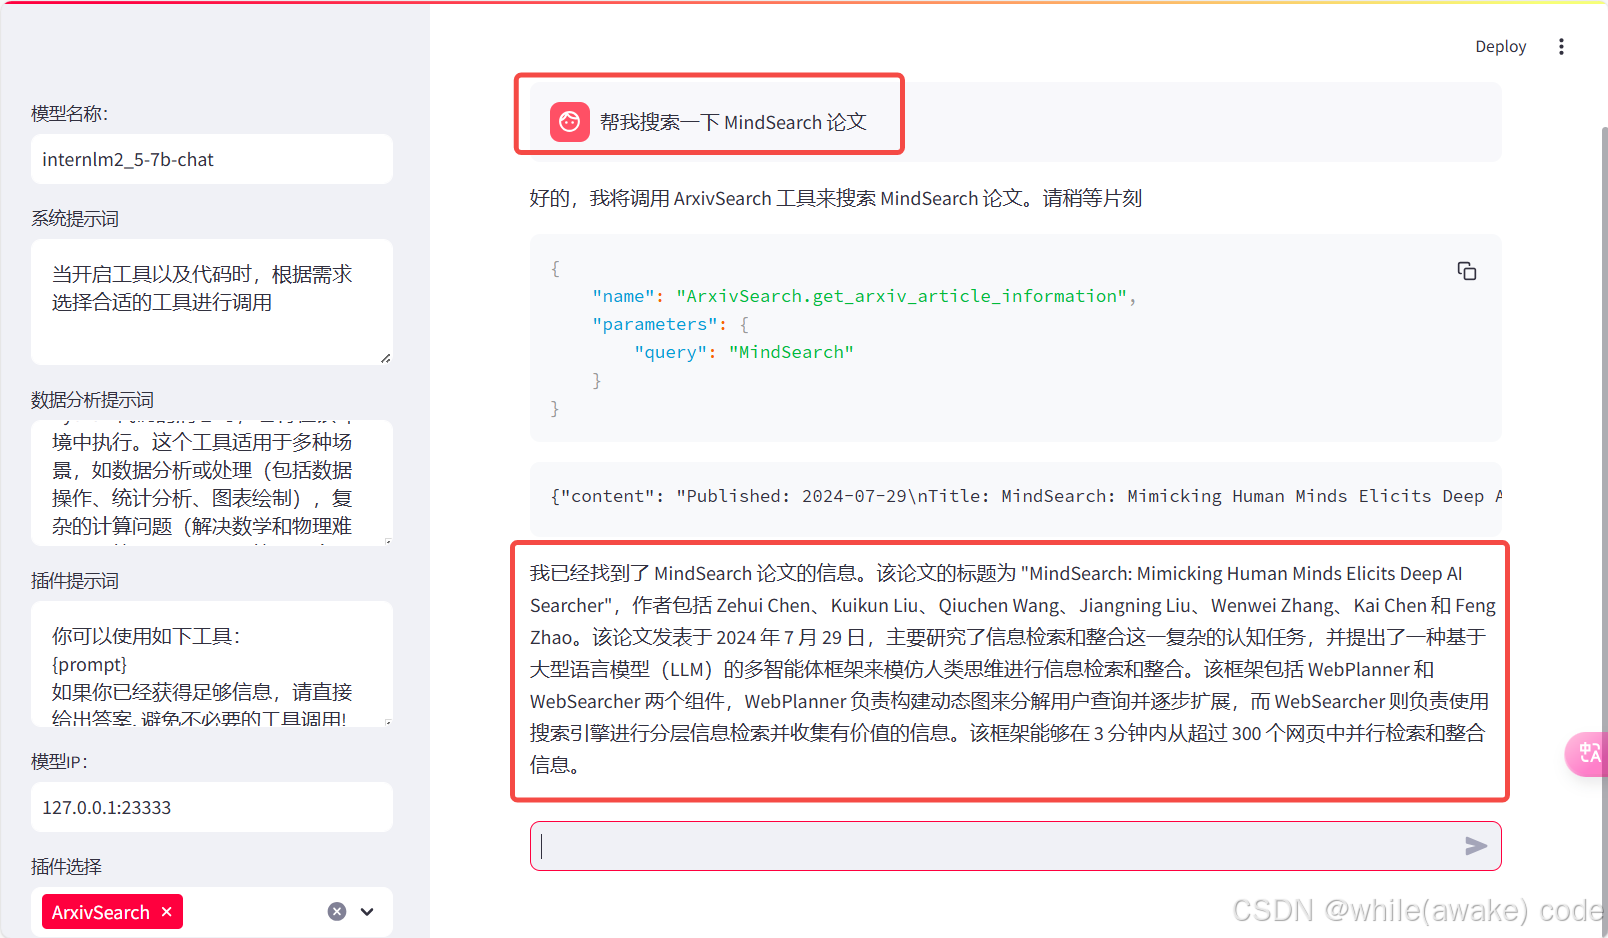Click the user message 帮我搜索一下 MindSearch 论文

coord(733,122)
